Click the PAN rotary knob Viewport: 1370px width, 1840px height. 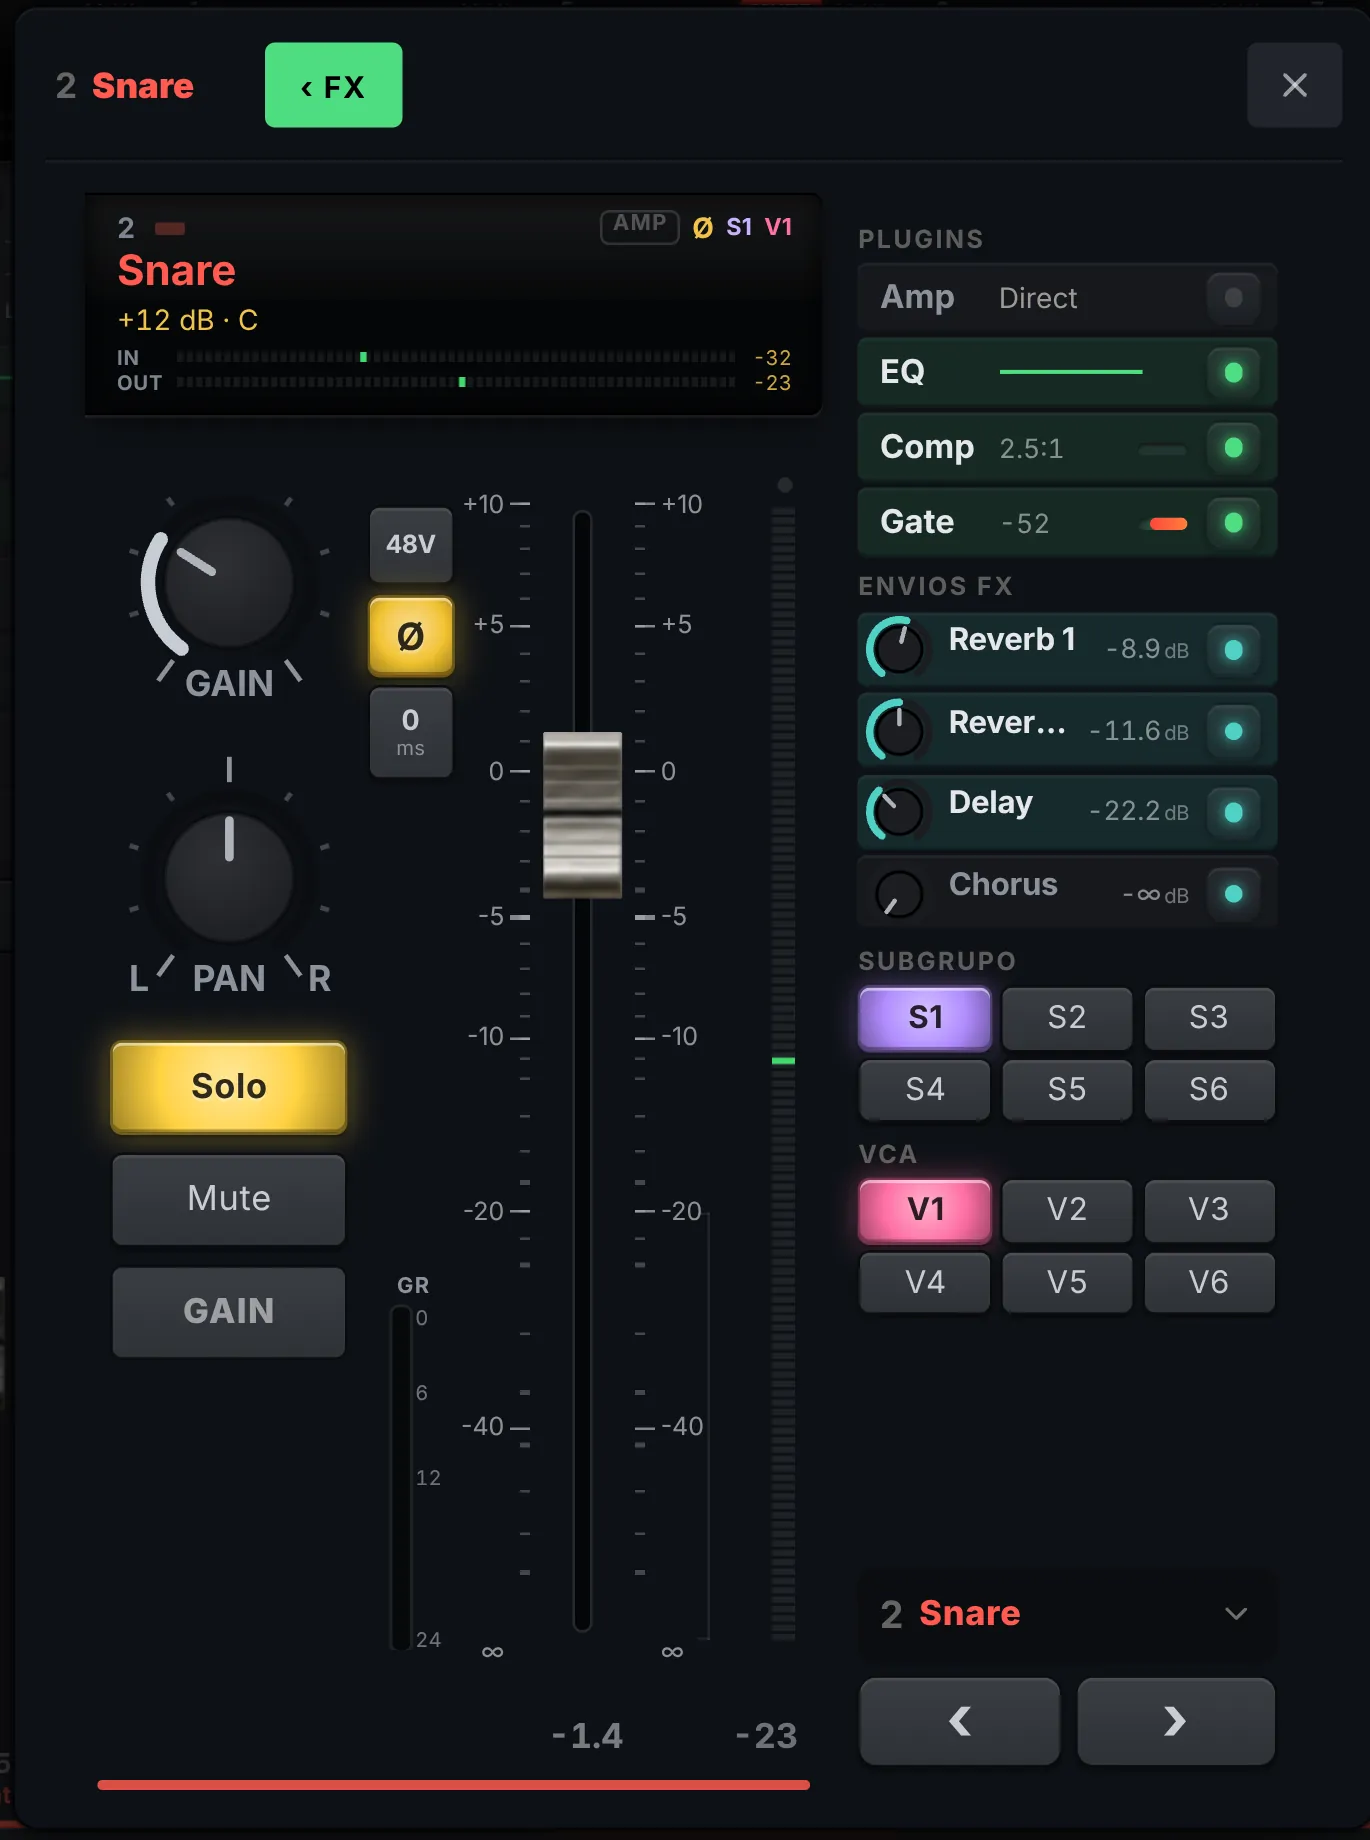pyautogui.click(x=228, y=878)
